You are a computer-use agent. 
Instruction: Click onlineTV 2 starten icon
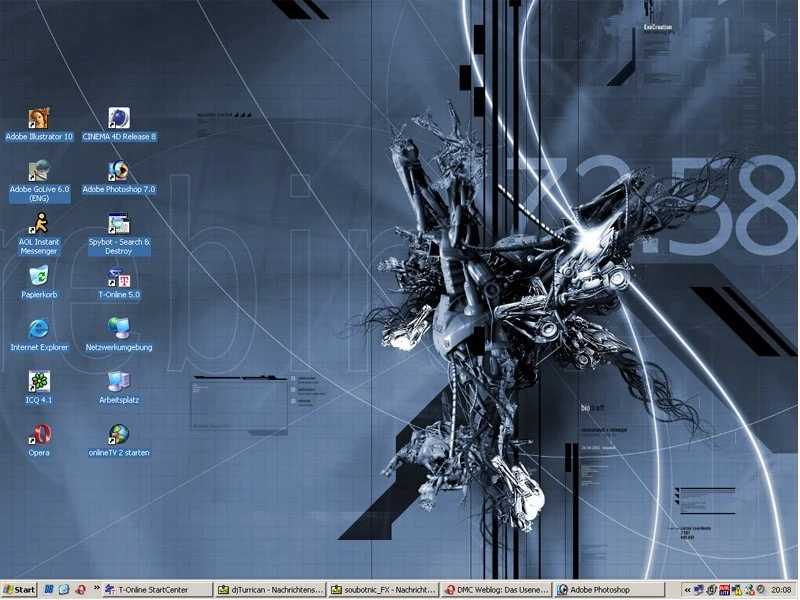pos(119,434)
